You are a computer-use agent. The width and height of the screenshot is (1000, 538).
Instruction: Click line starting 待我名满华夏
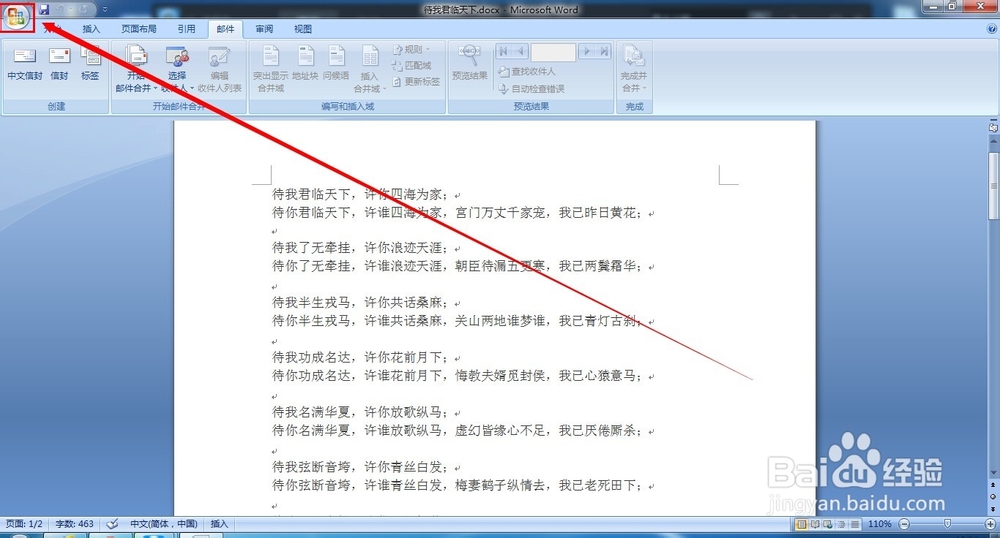click(361, 412)
